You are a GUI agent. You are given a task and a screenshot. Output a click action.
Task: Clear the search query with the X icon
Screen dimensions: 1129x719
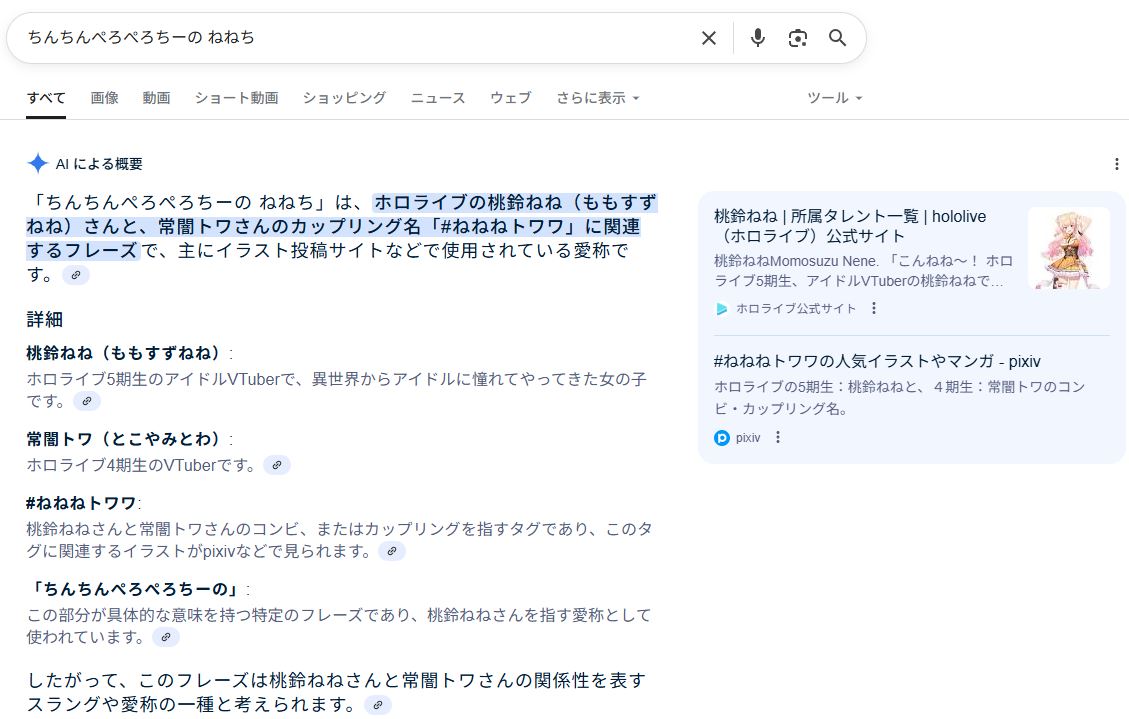(709, 38)
